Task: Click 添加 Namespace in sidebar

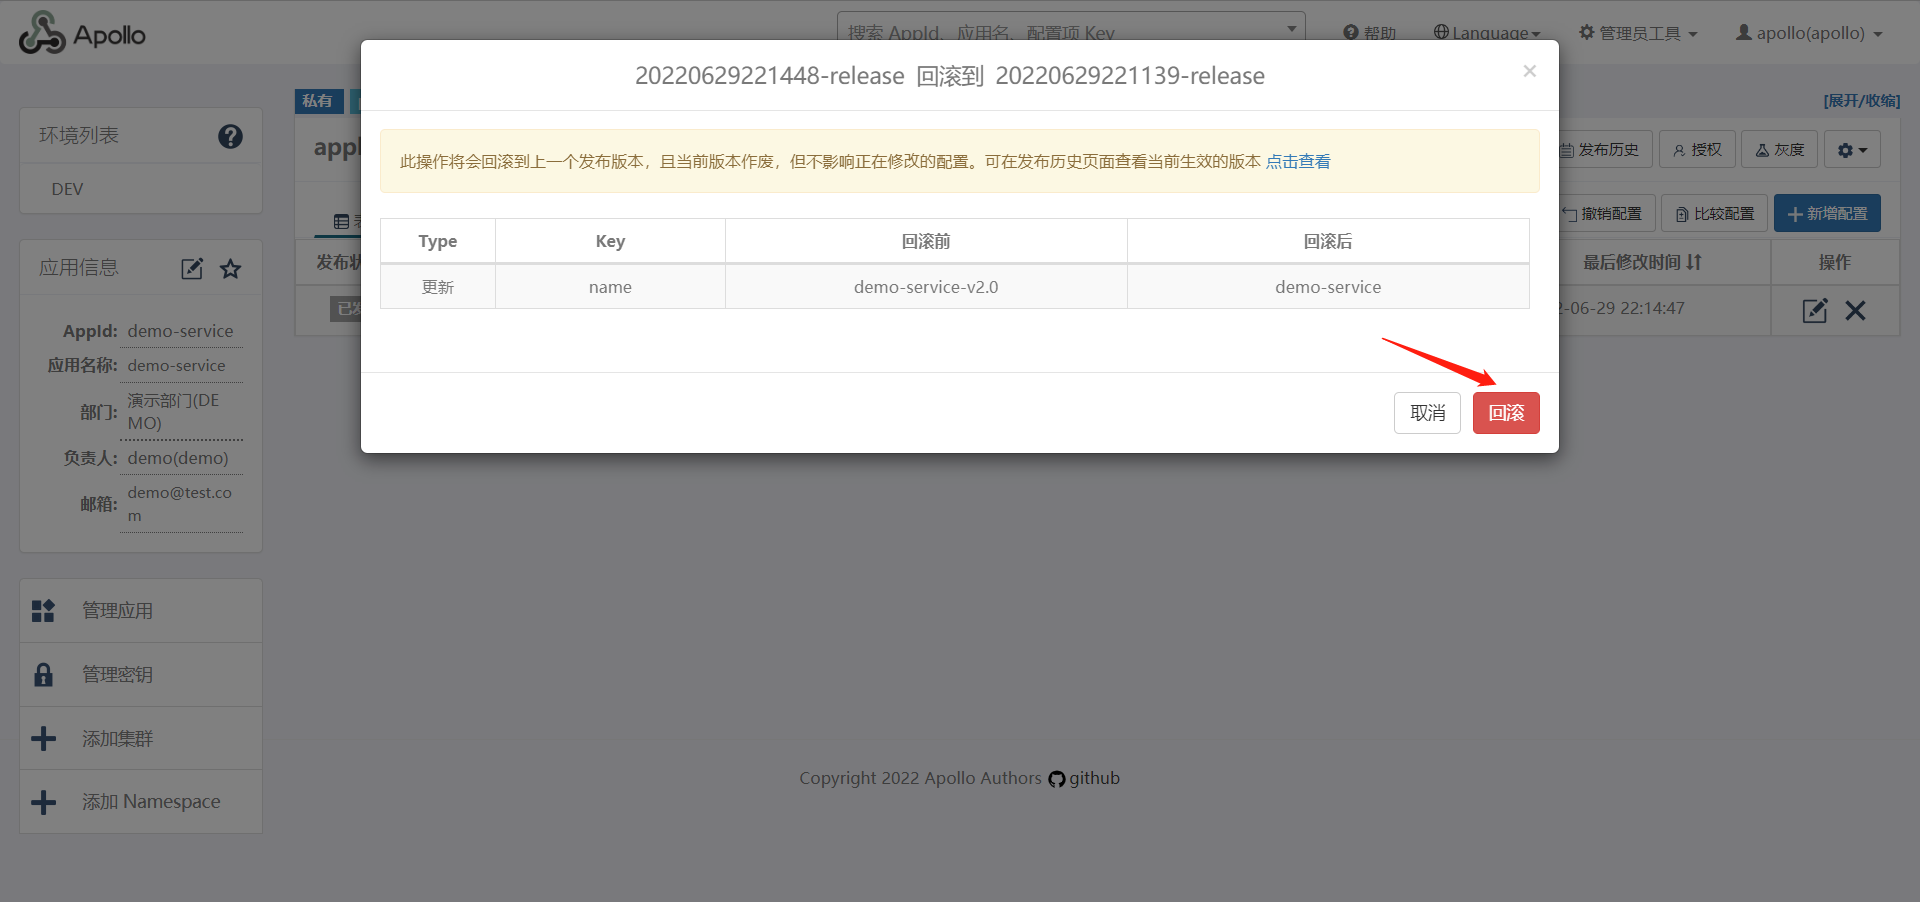Action: (x=150, y=802)
